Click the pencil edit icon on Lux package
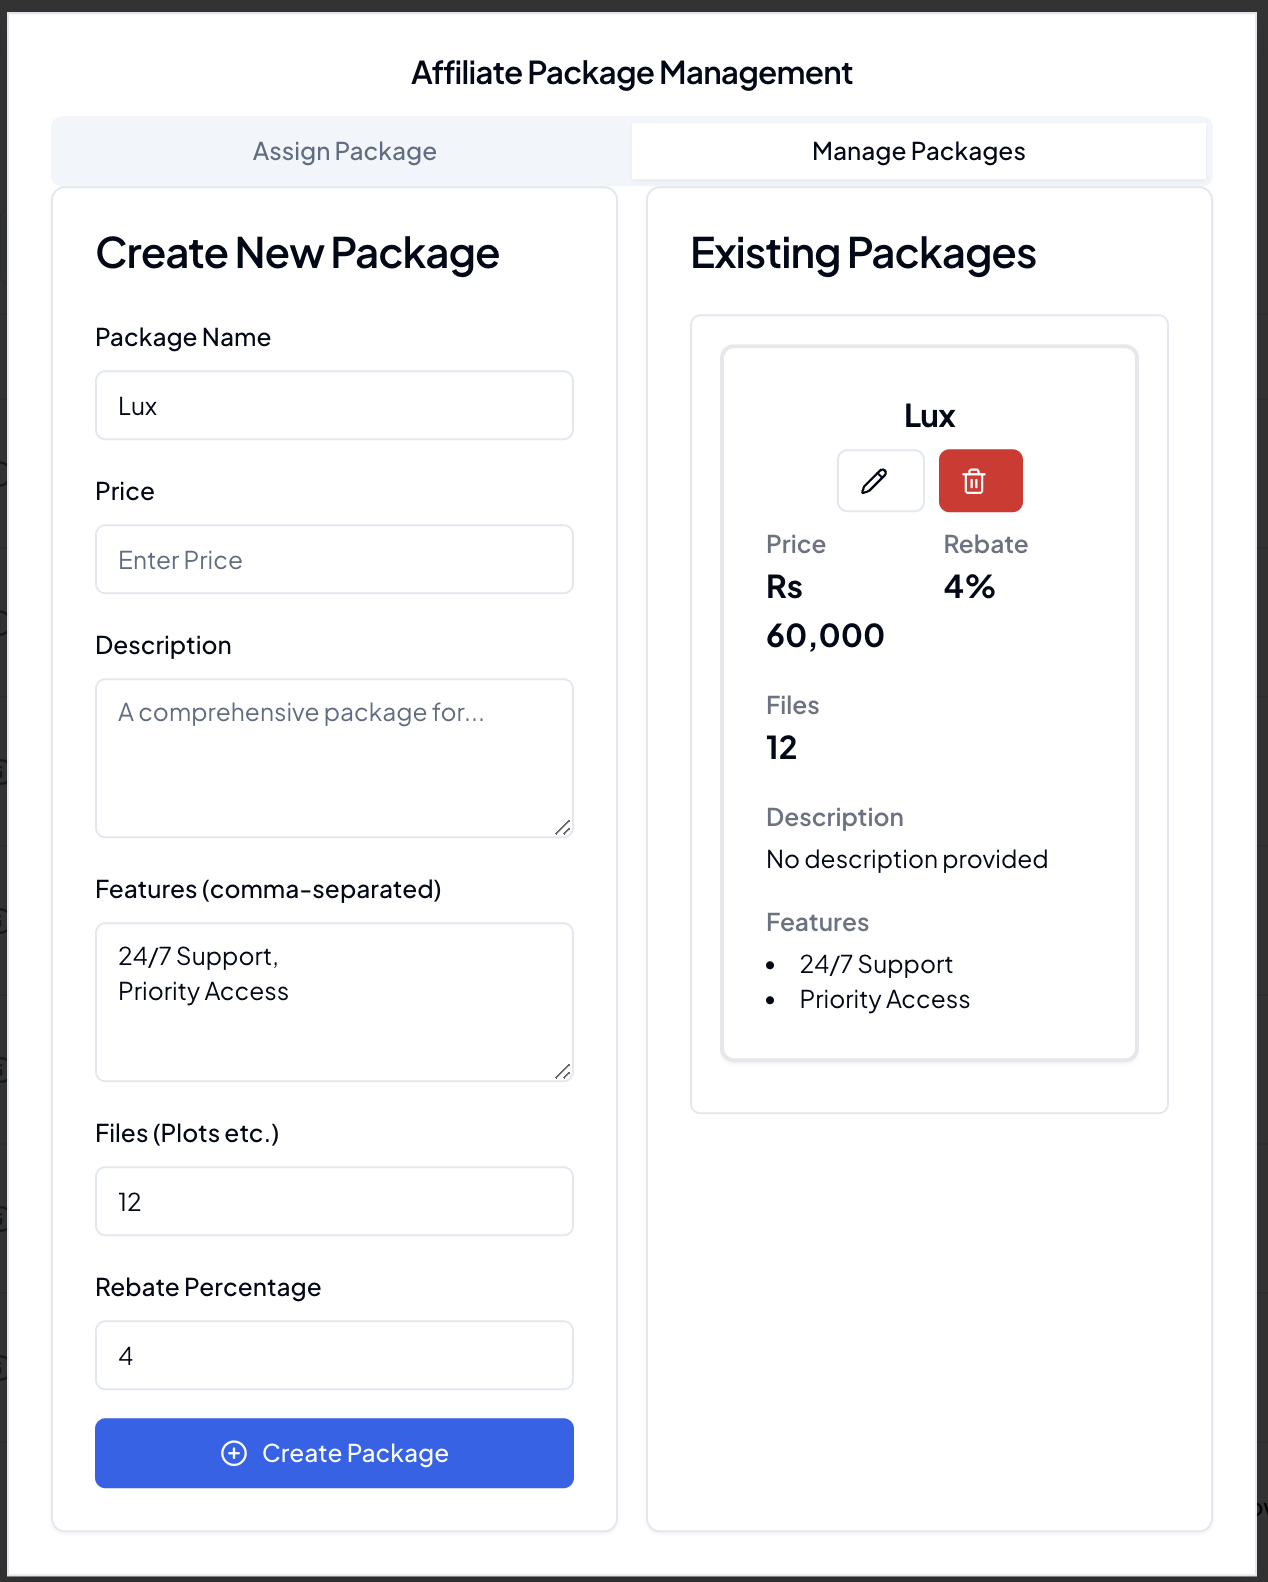 click(x=879, y=481)
